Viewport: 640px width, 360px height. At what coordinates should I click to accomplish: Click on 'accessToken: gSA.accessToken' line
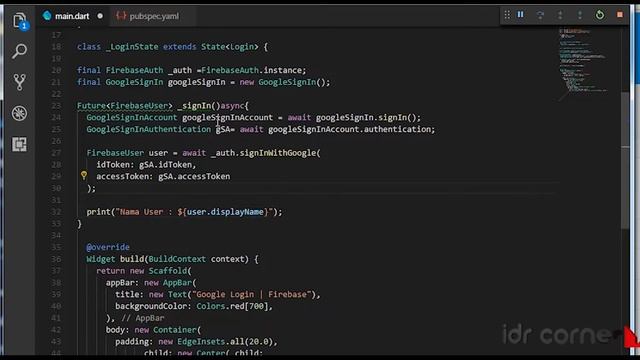tap(163, 176)
